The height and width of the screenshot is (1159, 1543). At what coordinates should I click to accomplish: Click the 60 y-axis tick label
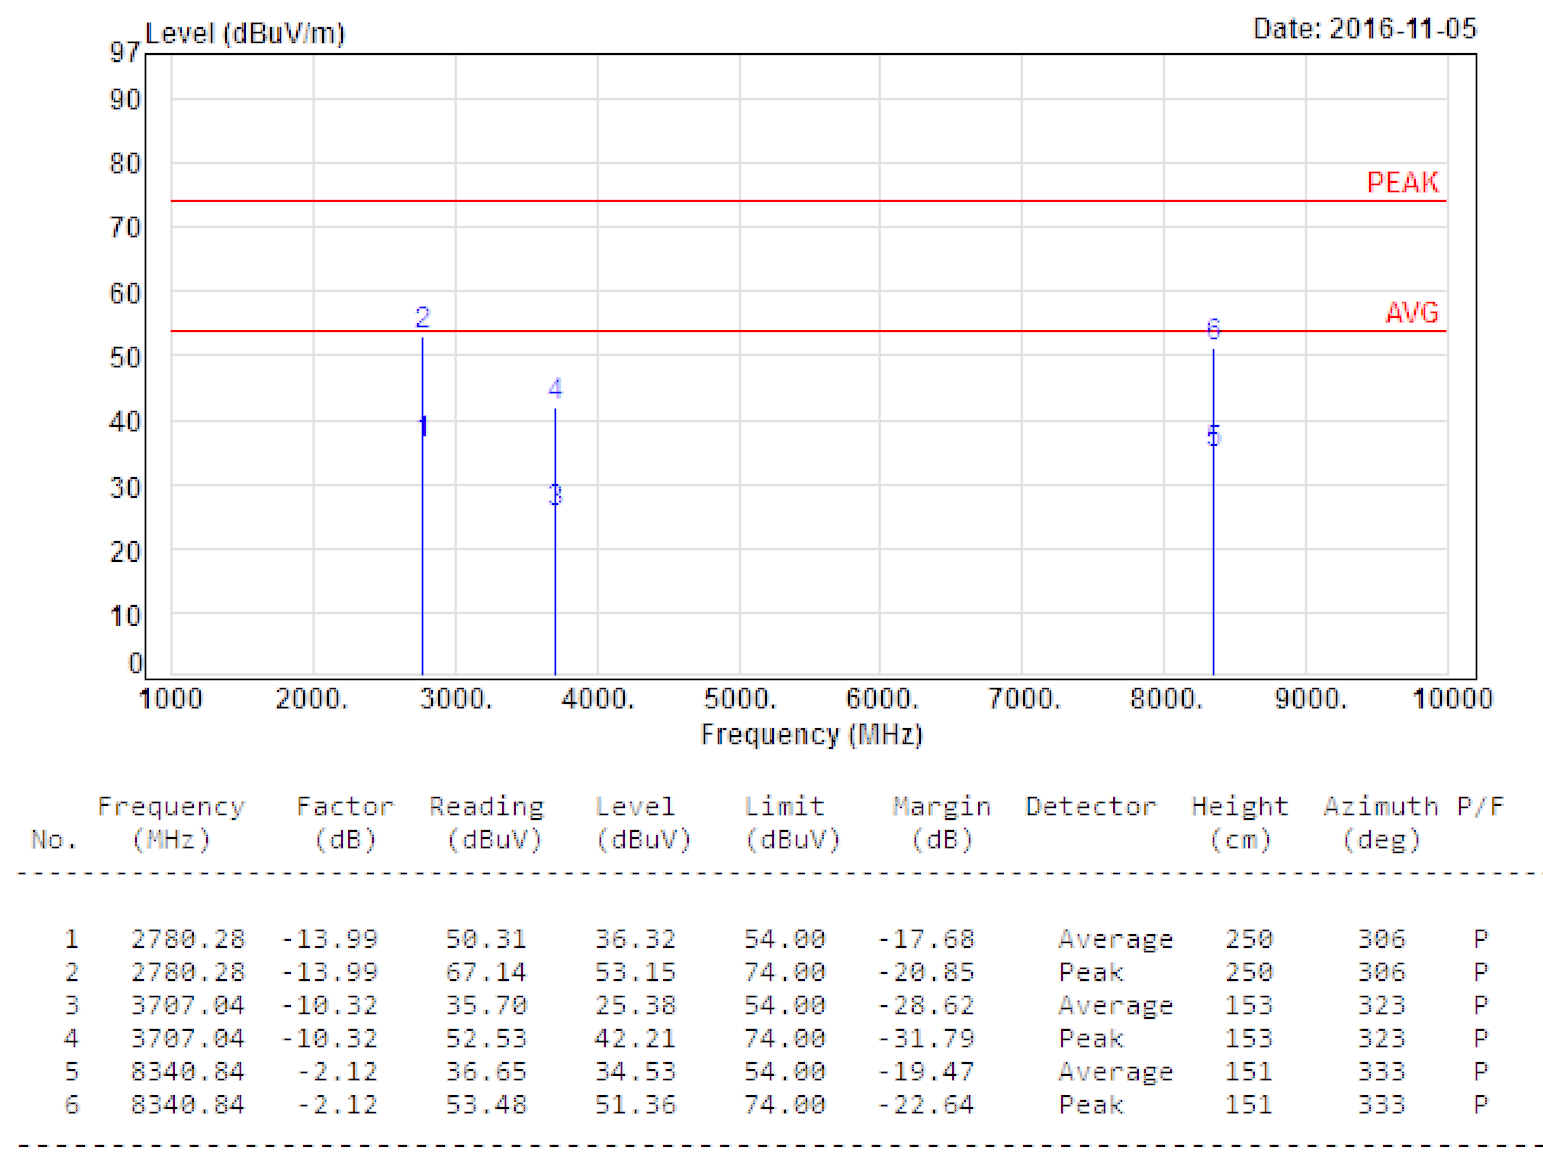(125, 293)
